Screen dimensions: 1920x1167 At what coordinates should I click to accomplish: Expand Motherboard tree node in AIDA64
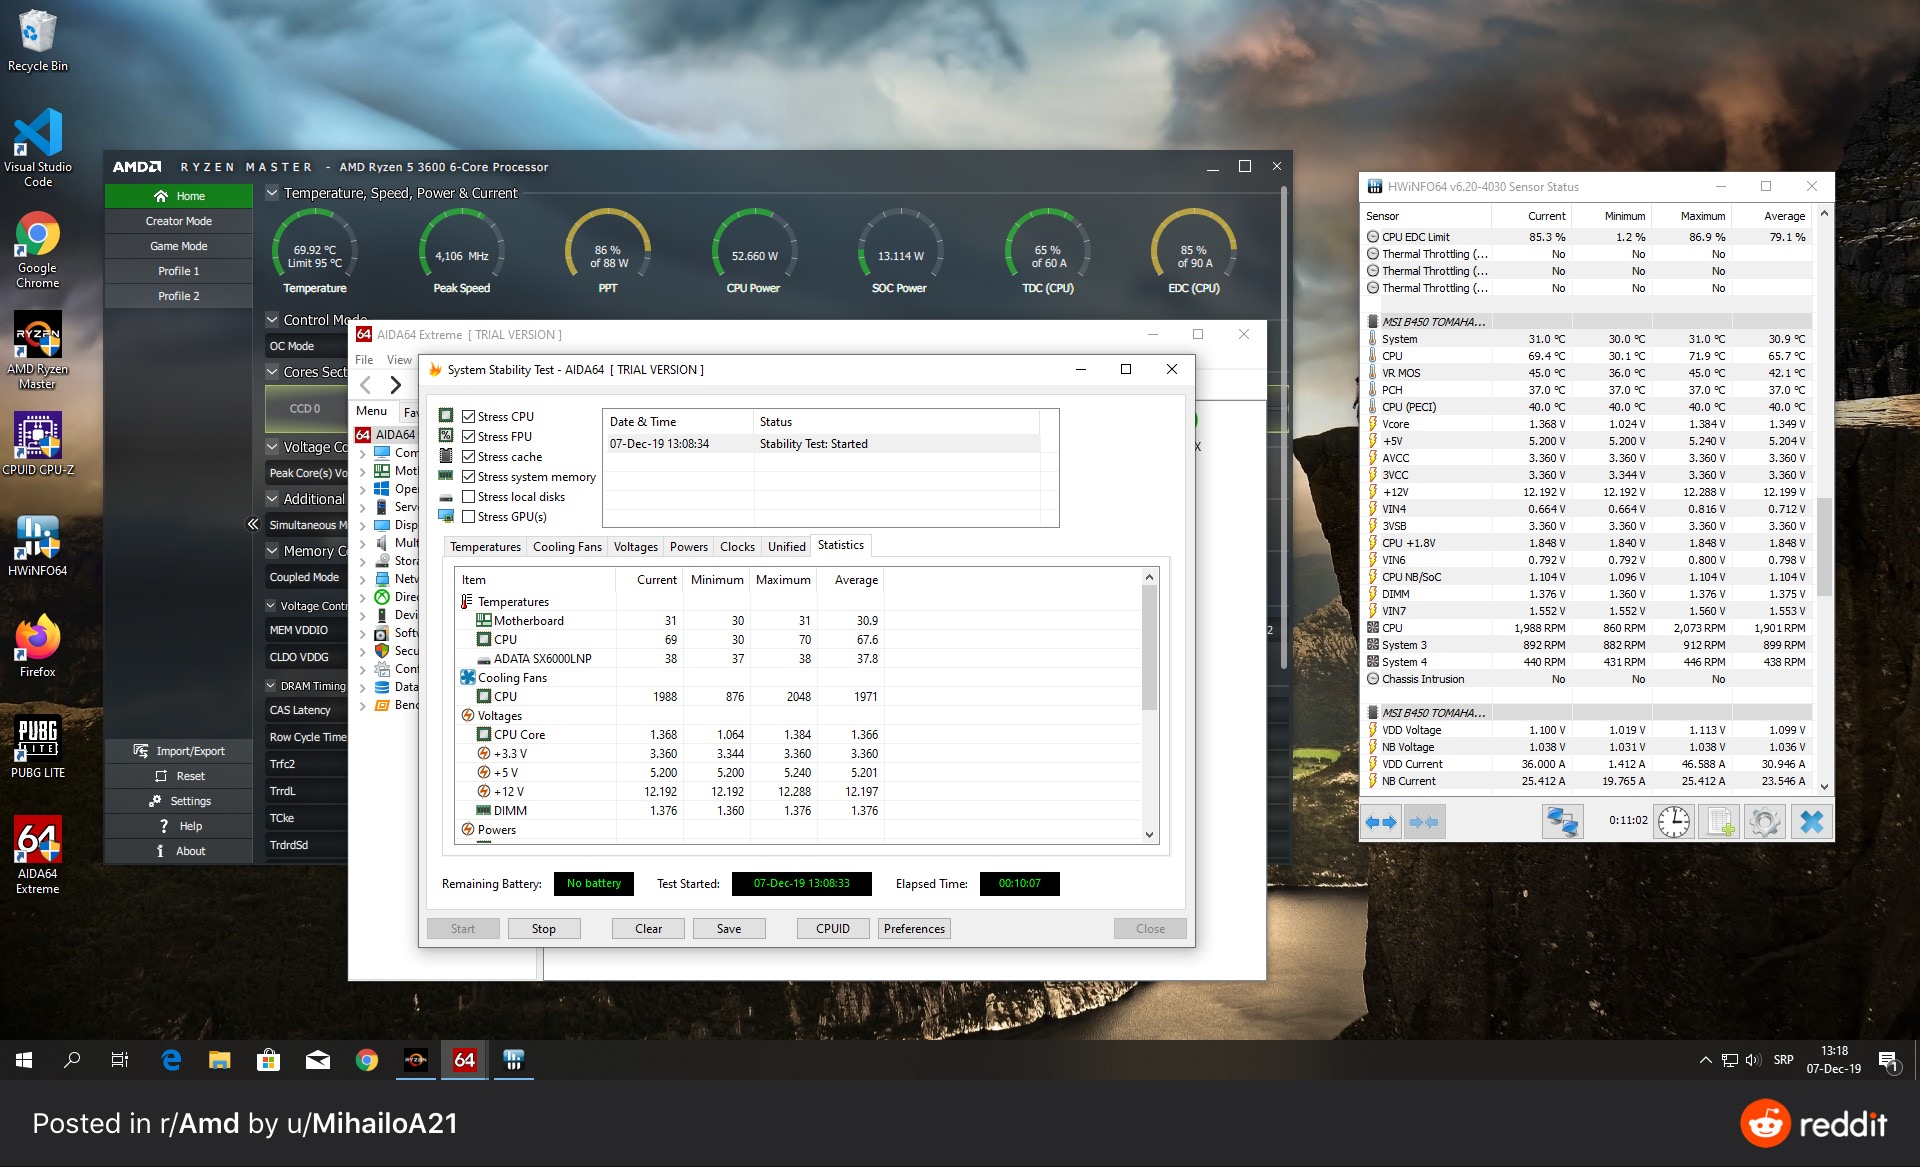coord(363,471)
